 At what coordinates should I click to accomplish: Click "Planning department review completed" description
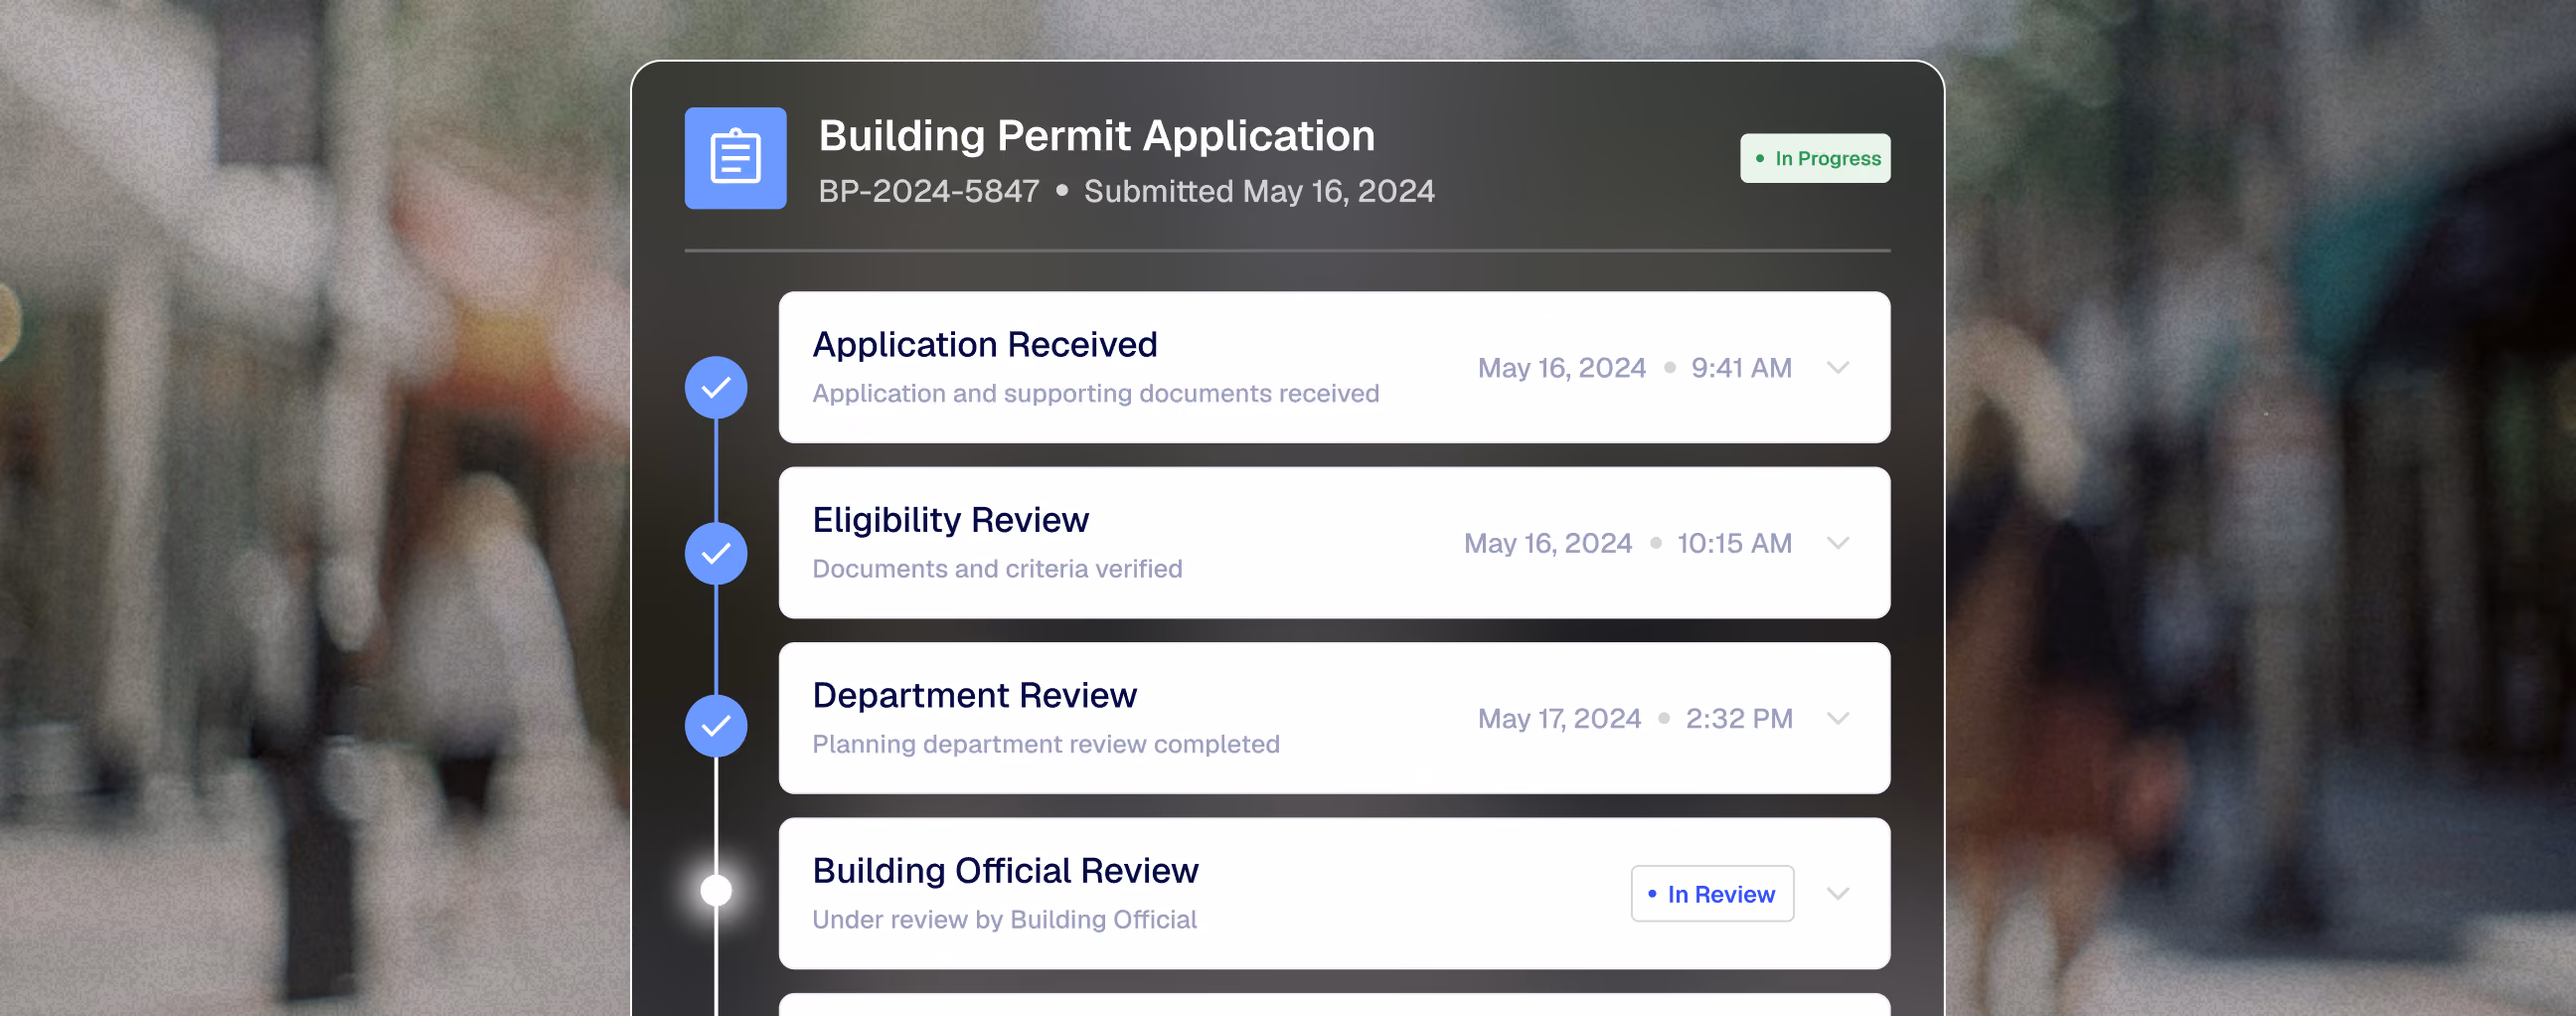pyautogui.click(x=1046, y=744)
